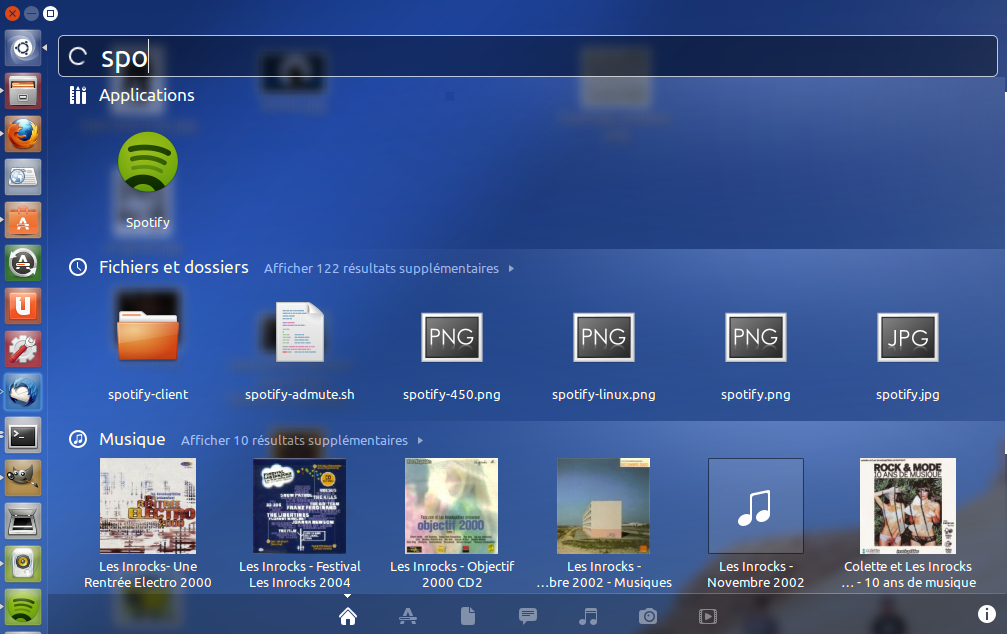Open Les Inrocks Festival 2004 album
1007x634 pixels.
(x=300, y=506)
